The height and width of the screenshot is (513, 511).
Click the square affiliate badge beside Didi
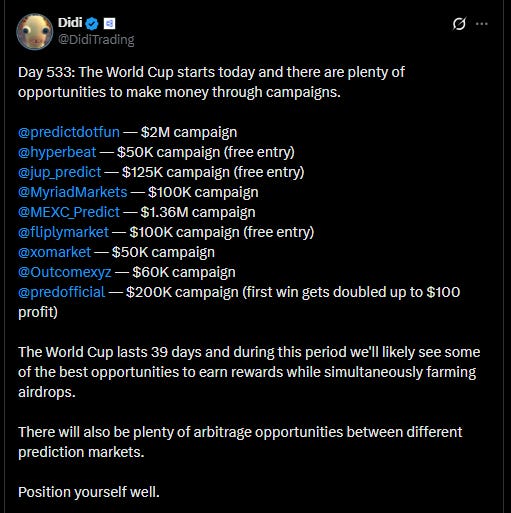pyautogui.click(x=109, y=23)
